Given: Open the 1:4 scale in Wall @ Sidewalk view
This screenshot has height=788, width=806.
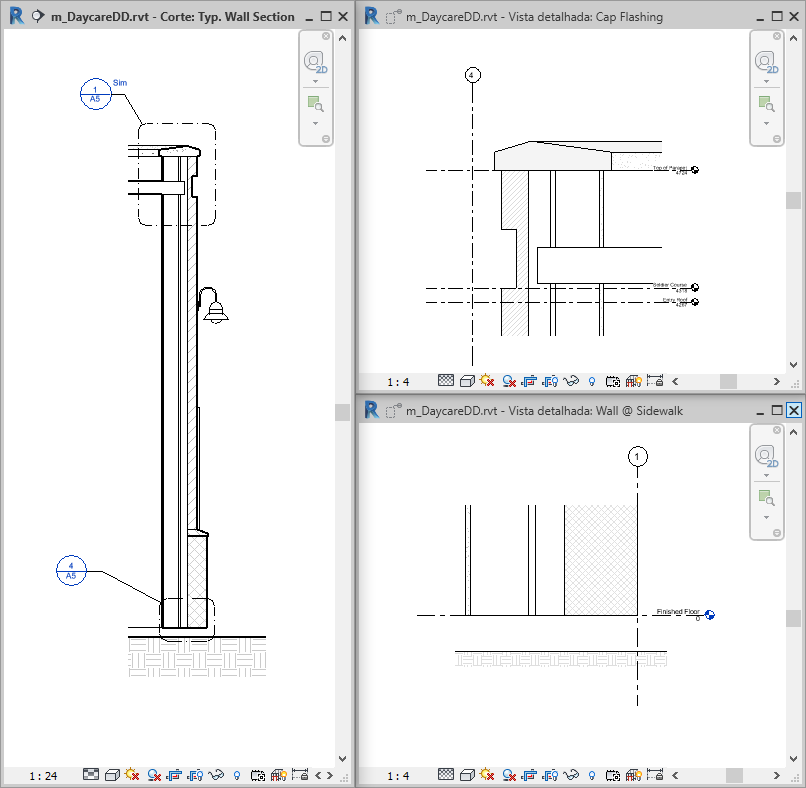Looking at the screenshot, I should (x=398, y=776).
